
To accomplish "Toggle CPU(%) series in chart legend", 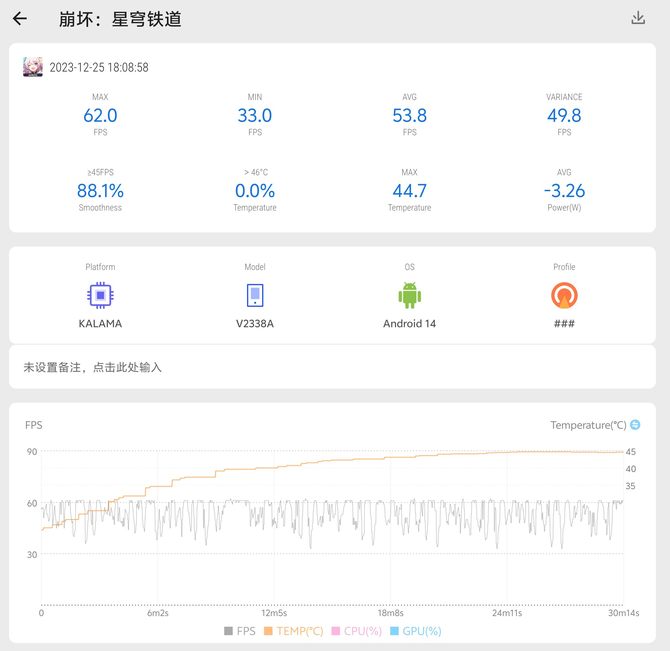I will [x=356, y=631].
